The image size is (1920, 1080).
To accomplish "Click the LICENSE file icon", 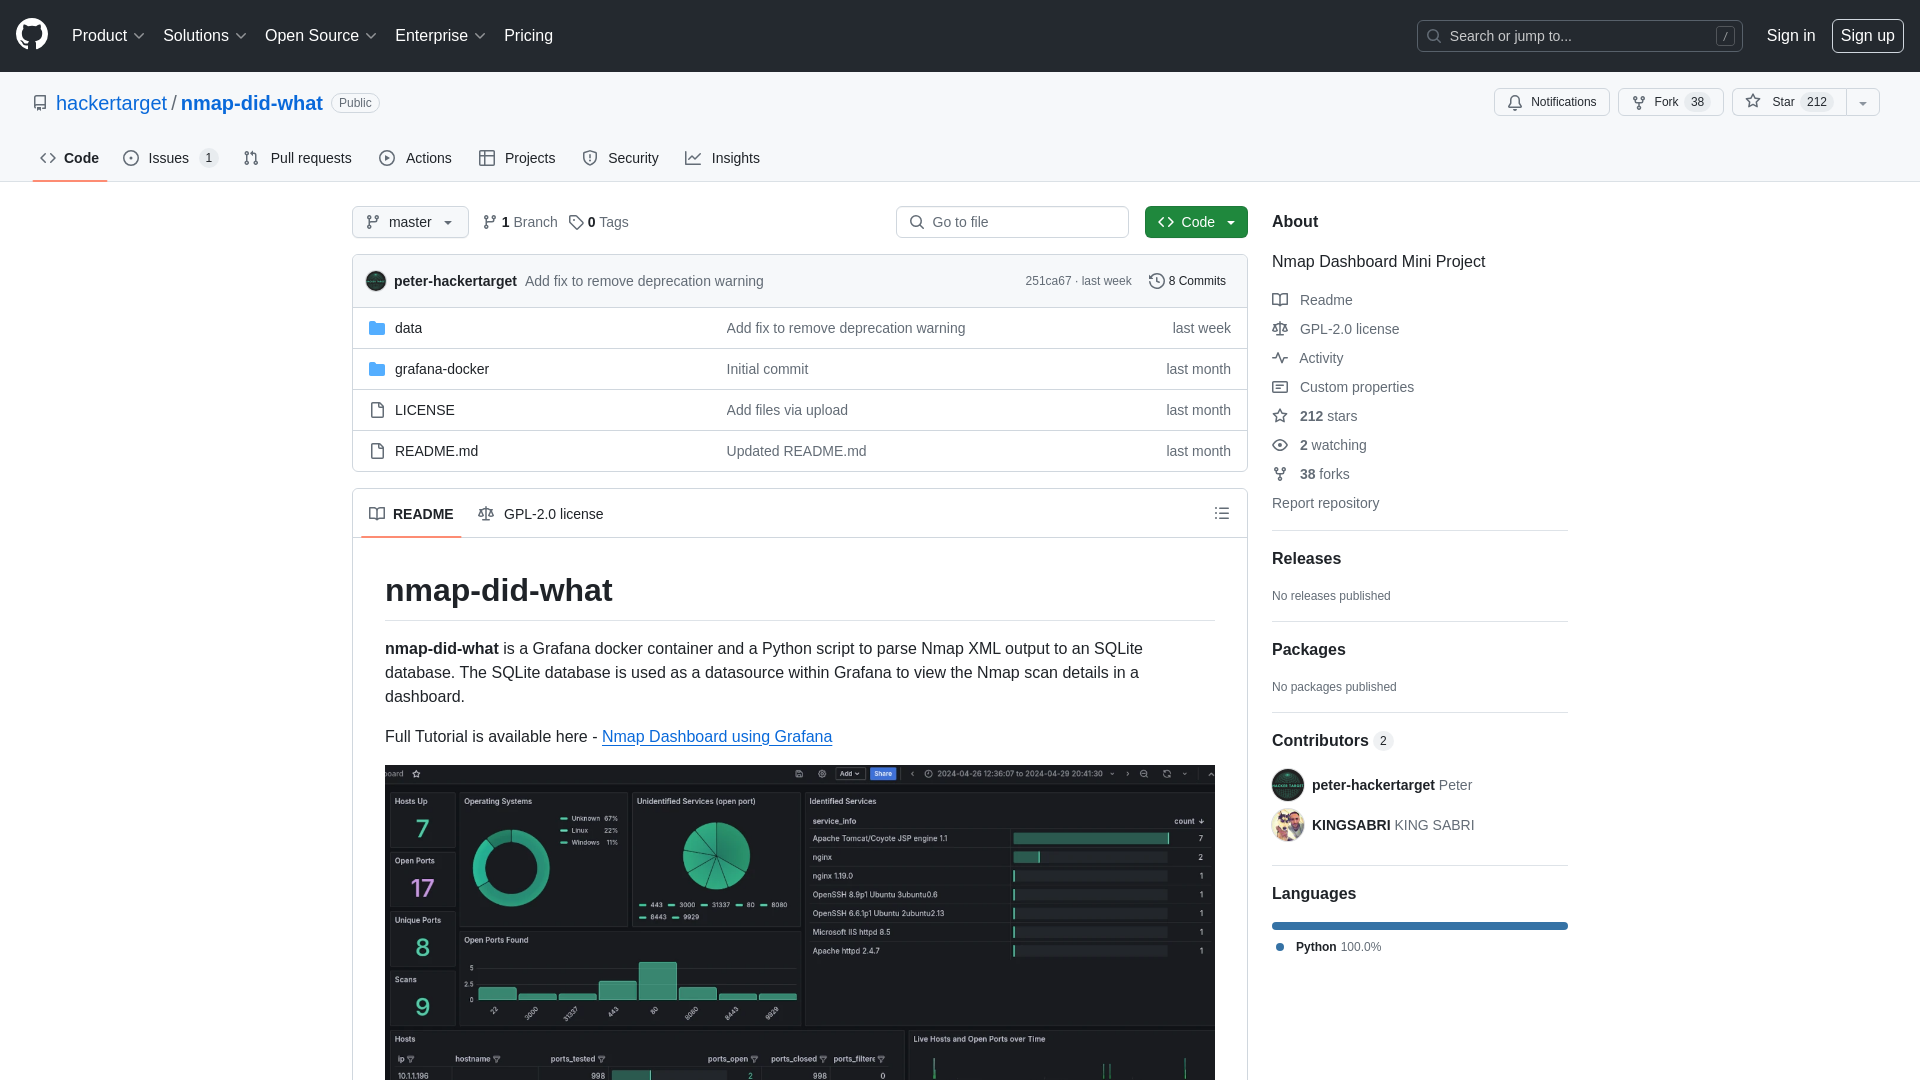I will (x=377, y=410).
